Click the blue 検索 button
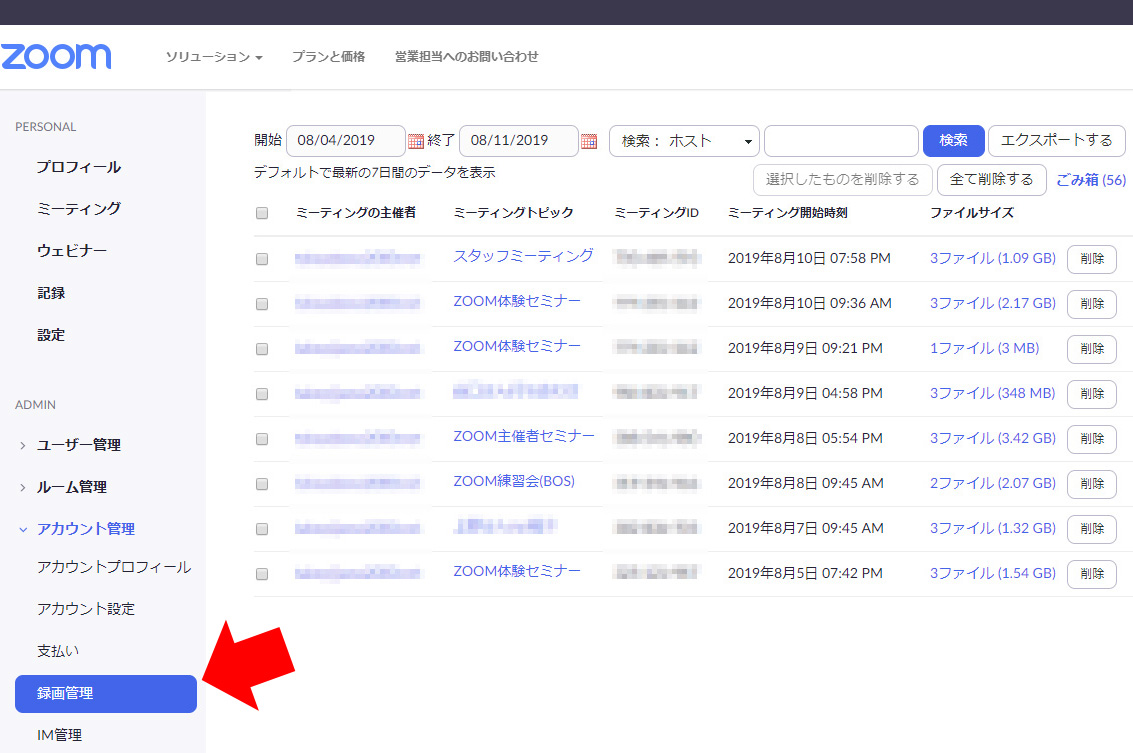Viewport: 1133px width, 753px height. (953, 141)
